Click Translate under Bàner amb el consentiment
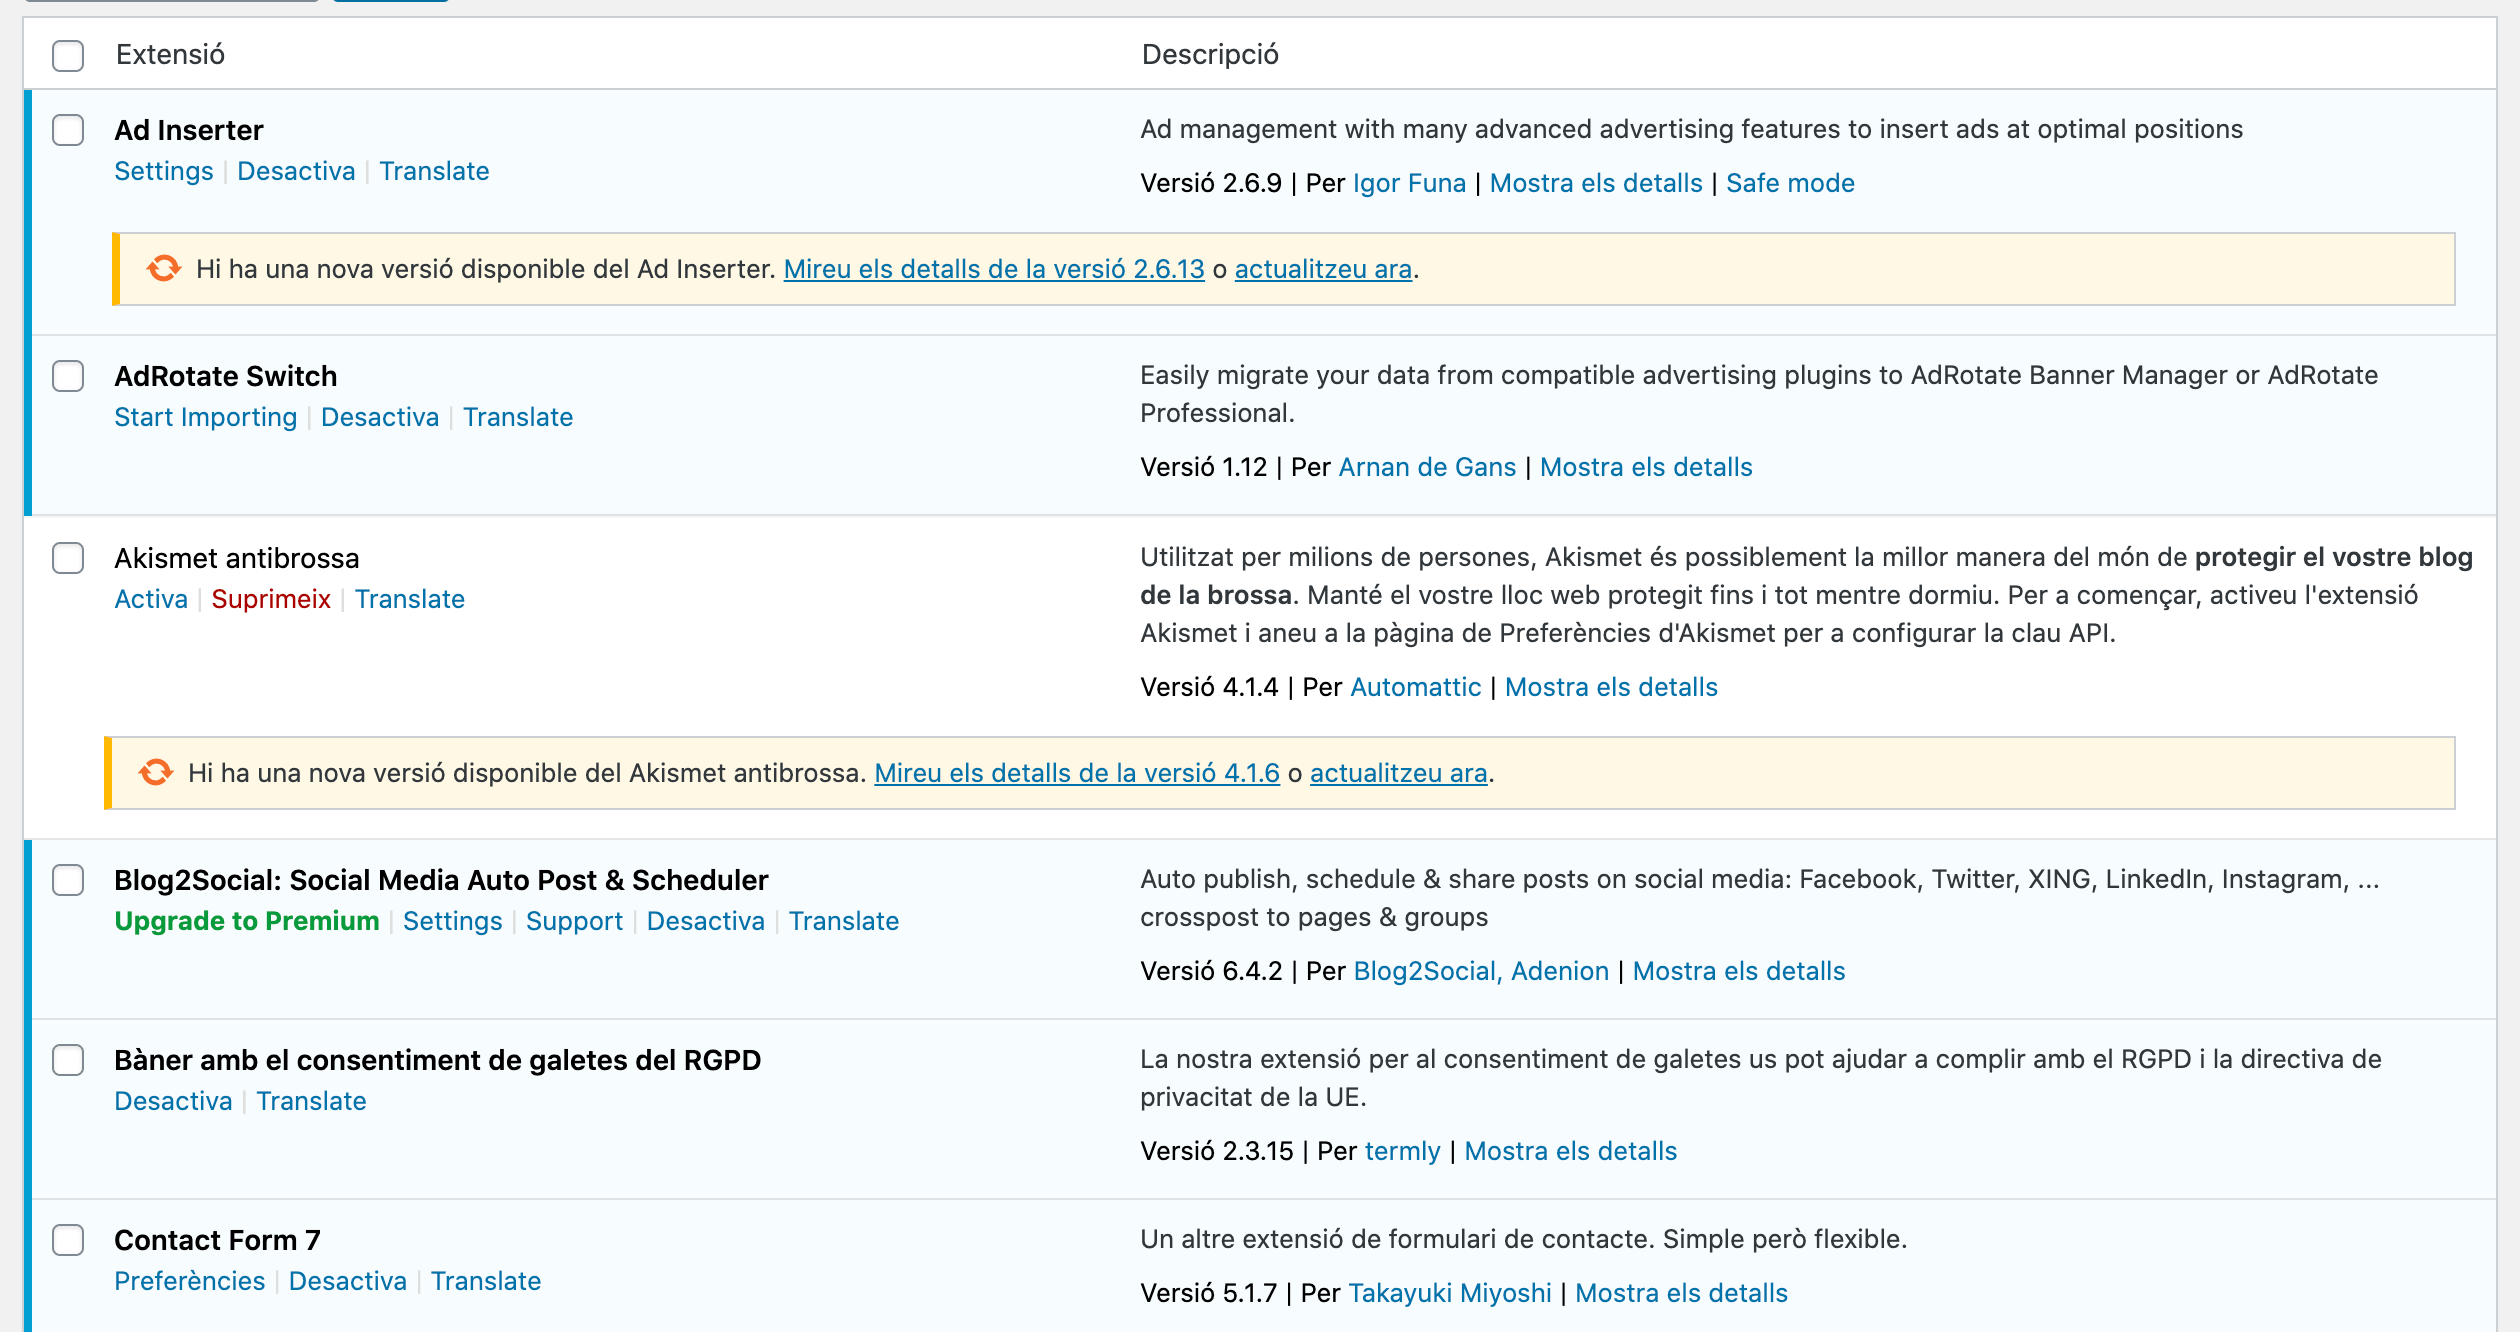 pos(311,1101)
